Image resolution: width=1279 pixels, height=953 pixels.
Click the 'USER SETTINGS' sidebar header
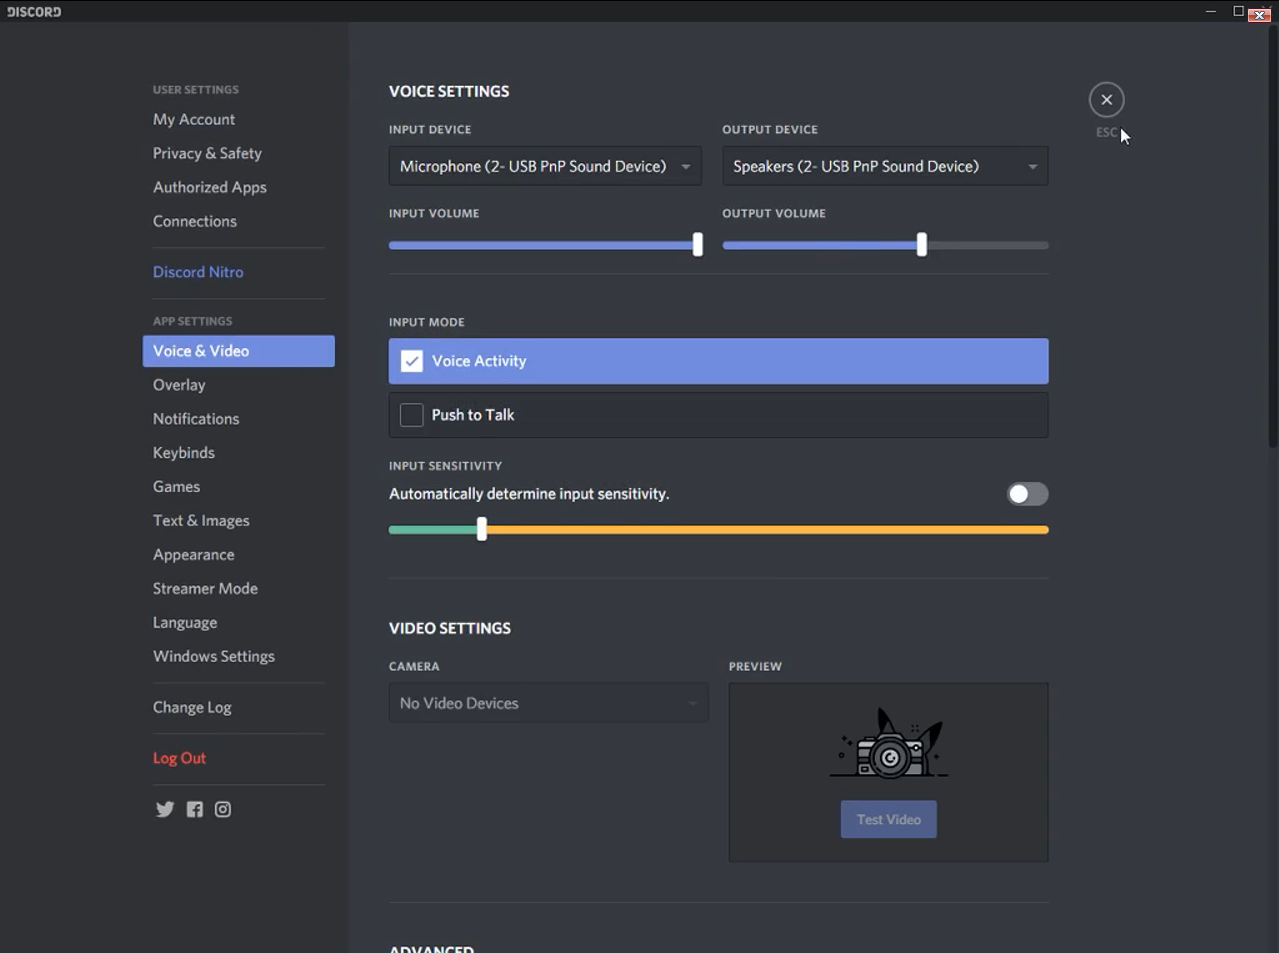click(x=196, y=90)
